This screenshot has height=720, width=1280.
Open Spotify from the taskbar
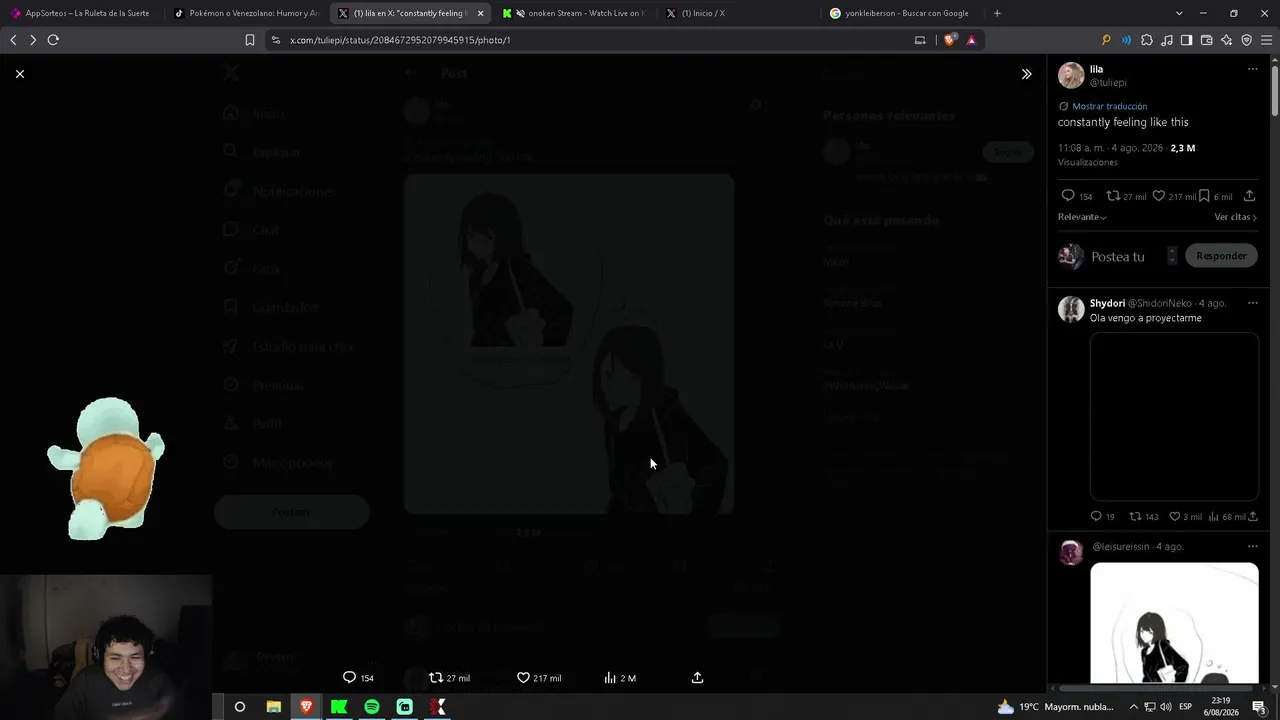click(372, 707)
